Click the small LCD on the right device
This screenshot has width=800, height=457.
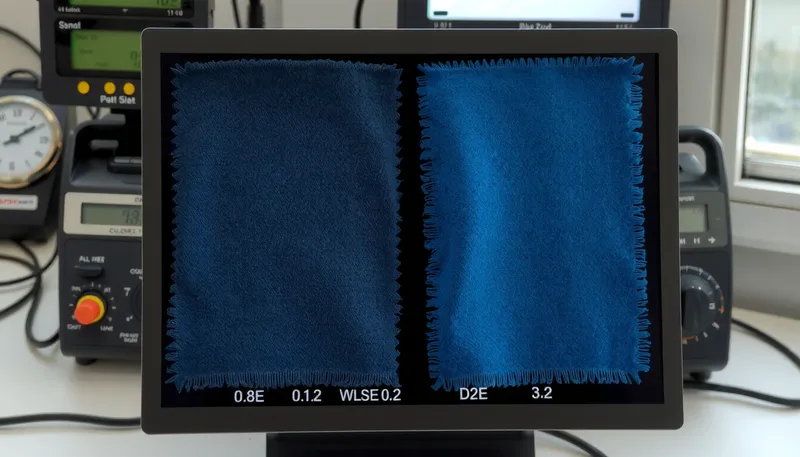pyautogui.click(x=693, y=218)
